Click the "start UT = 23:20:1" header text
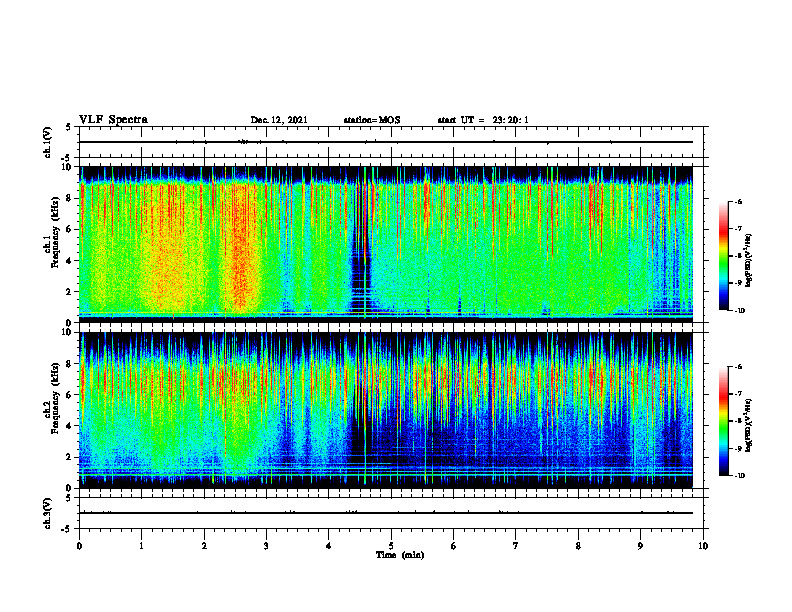792x612 pixels. pyautogui.click(x=483, y=120)
